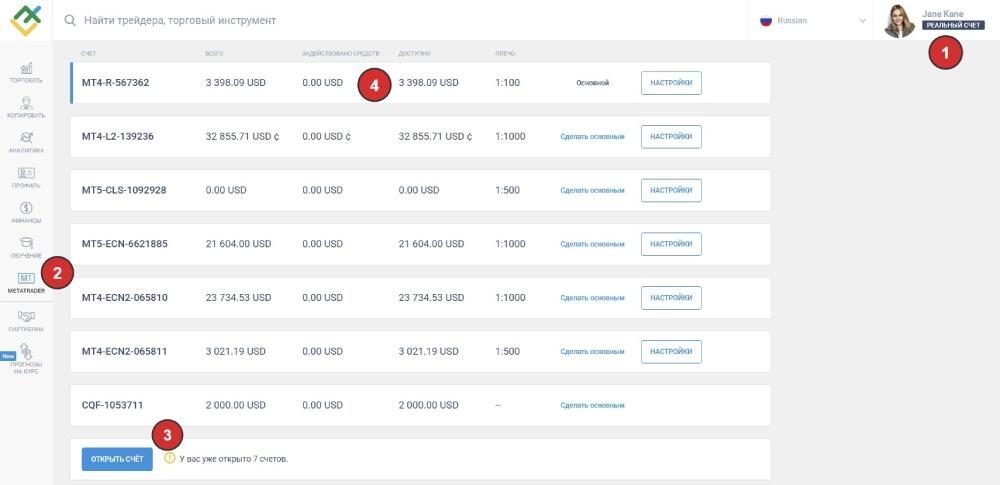1000x485 pixels.
Task: Select account name MT4-L2-139236
Action: (x=118, y=137)
